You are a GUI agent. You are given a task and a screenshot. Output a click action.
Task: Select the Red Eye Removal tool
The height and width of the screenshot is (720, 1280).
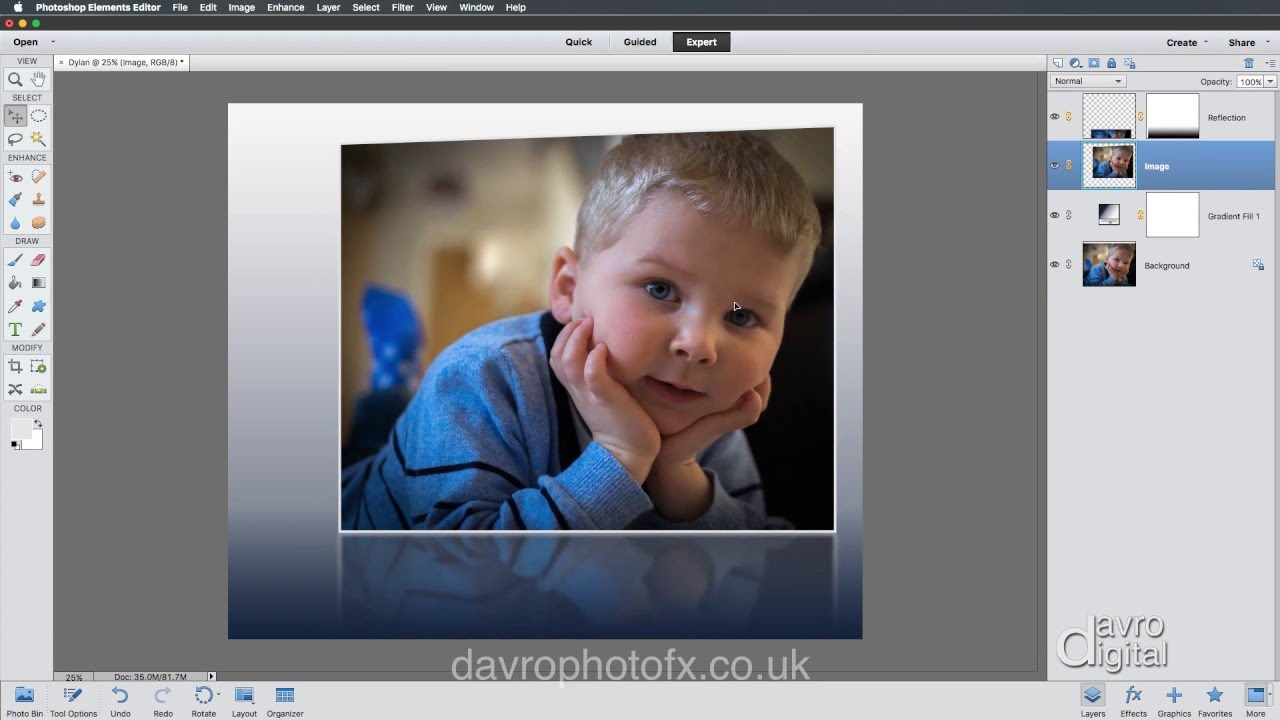point(15,176)
